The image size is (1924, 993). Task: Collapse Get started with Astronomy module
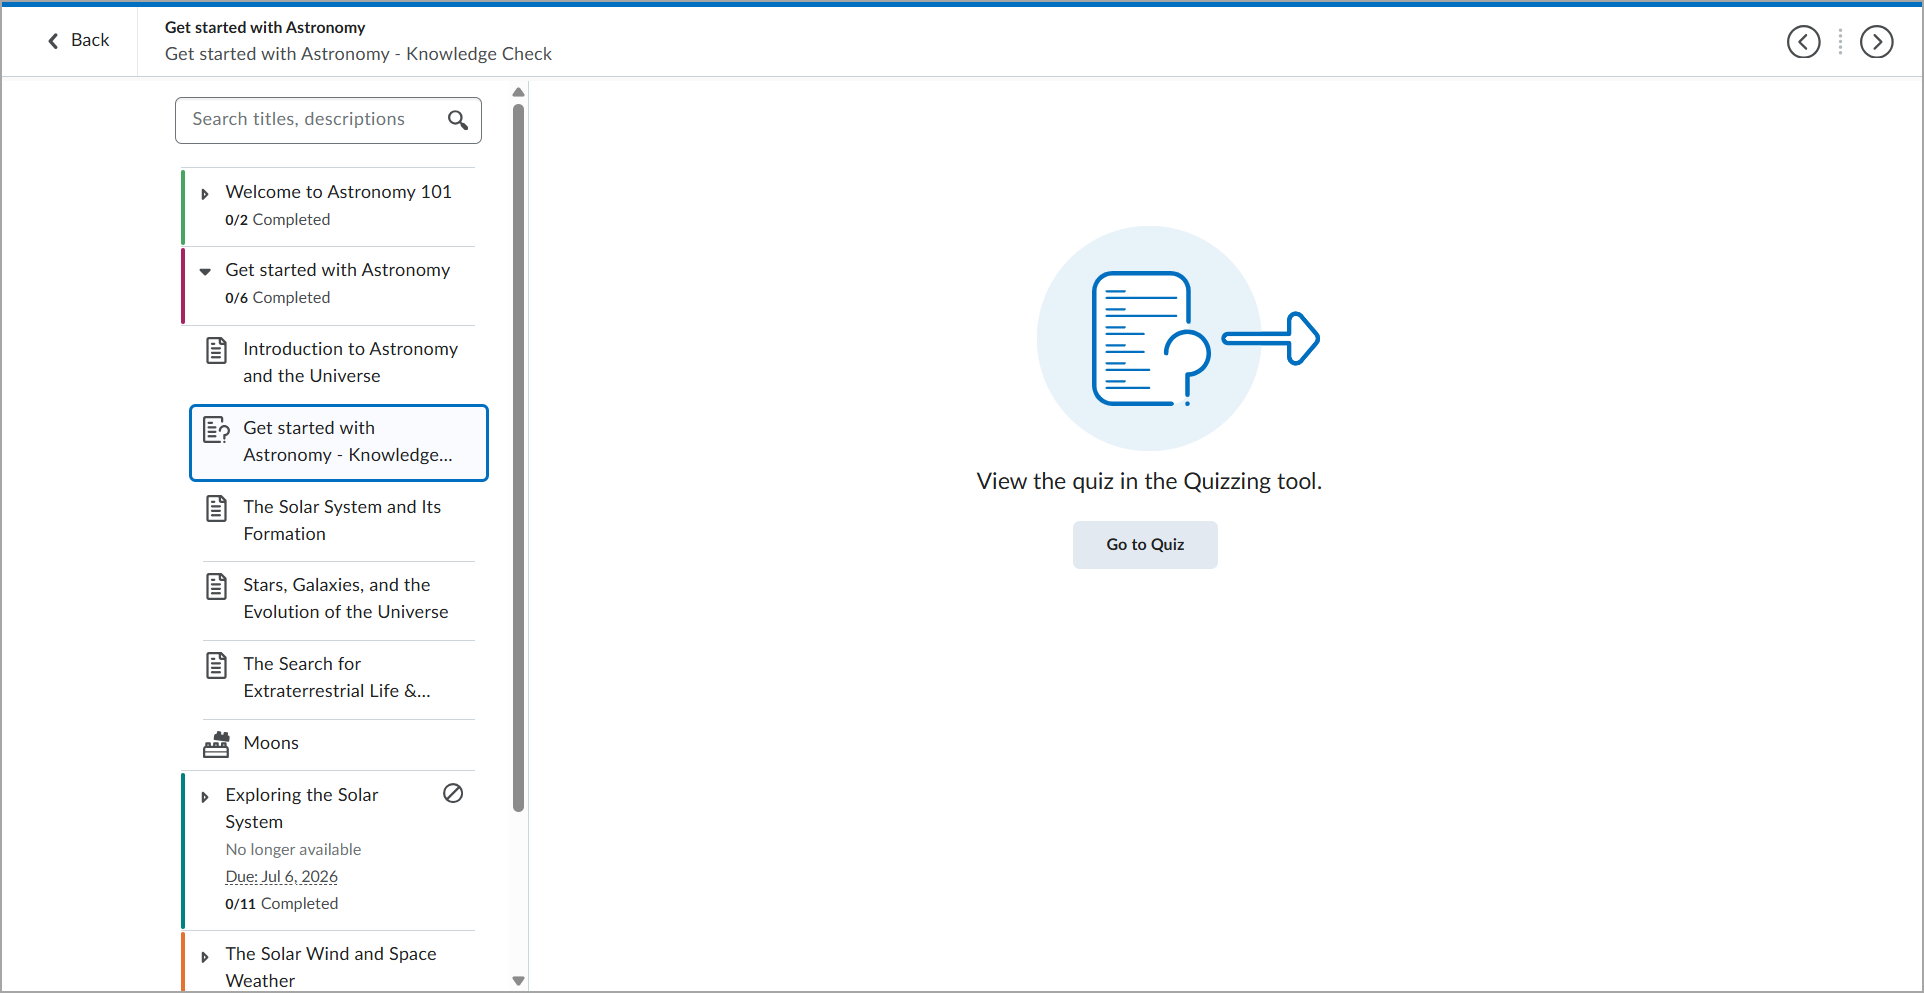[x=205, y=272]
